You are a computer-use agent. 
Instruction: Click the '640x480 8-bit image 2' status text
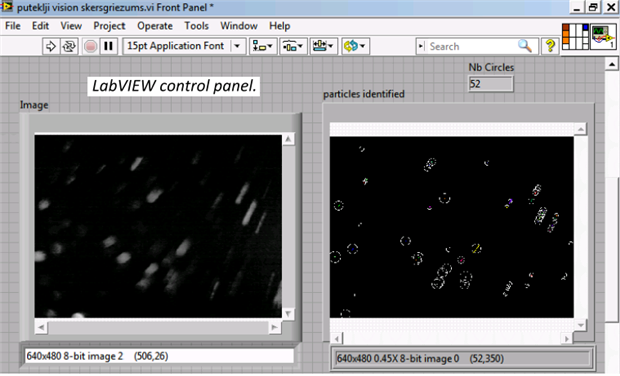pos(75,356)
